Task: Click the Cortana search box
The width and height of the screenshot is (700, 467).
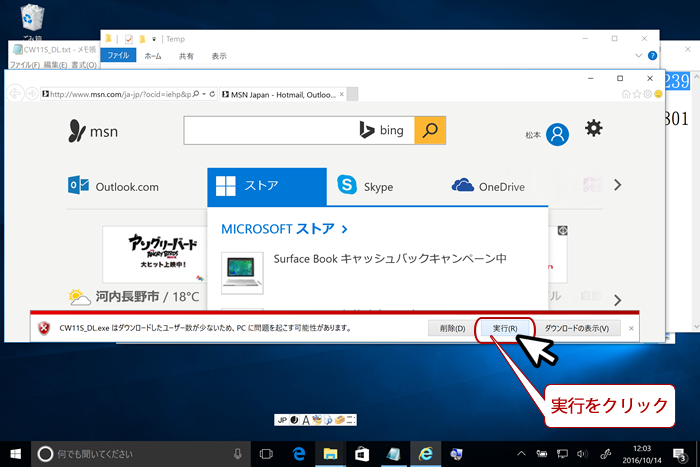Action: click(141, 454)
